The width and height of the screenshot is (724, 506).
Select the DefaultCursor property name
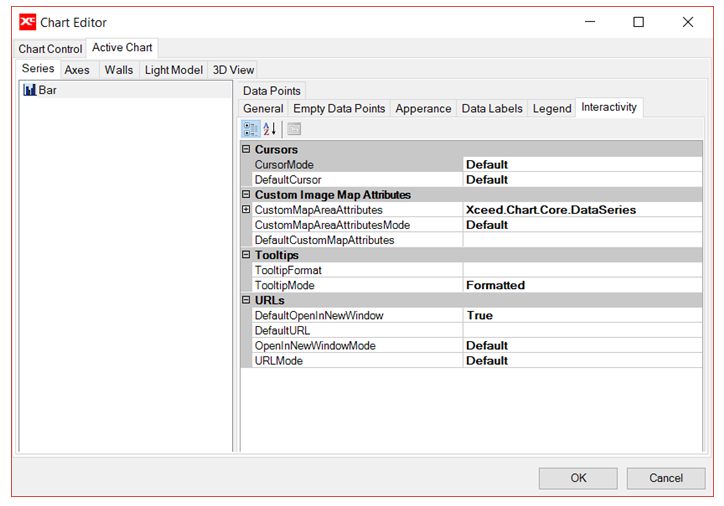(357, 180)
